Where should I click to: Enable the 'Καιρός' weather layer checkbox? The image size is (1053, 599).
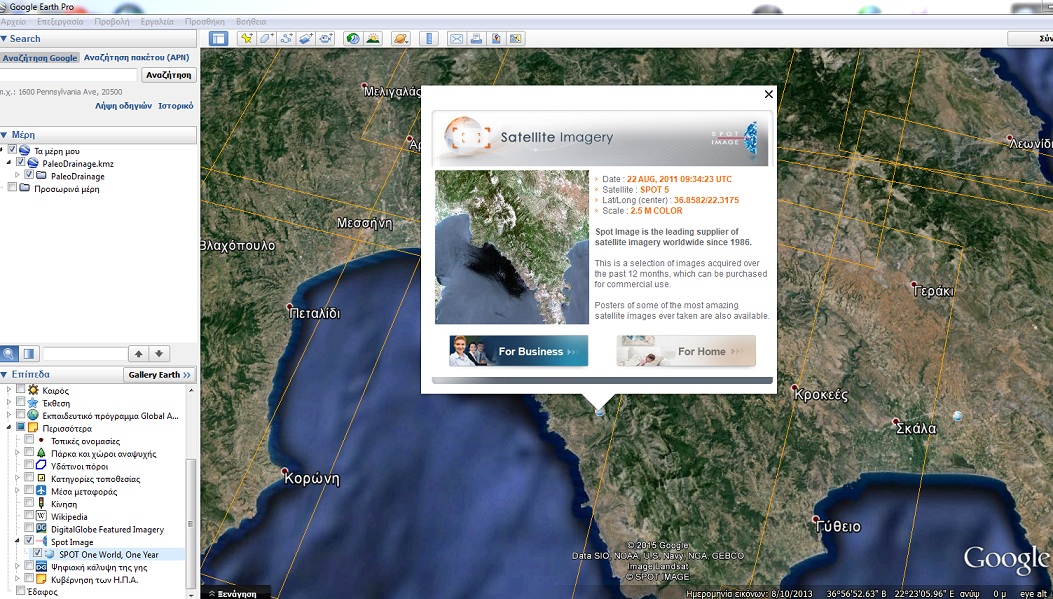20,389
